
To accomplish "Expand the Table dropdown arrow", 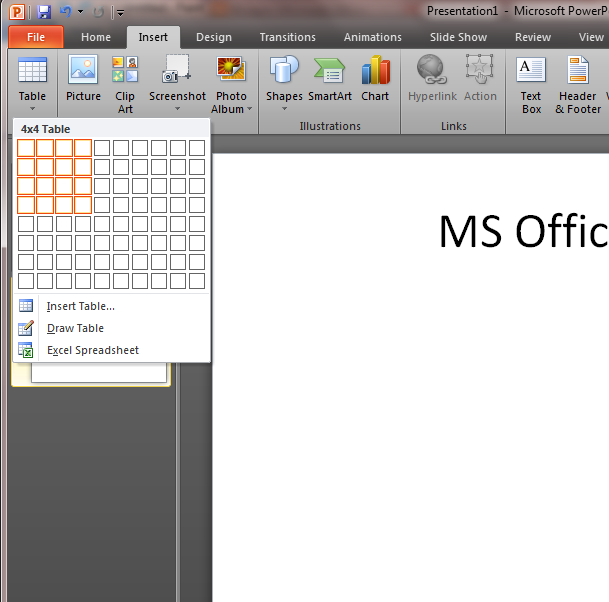I will 33,109.
